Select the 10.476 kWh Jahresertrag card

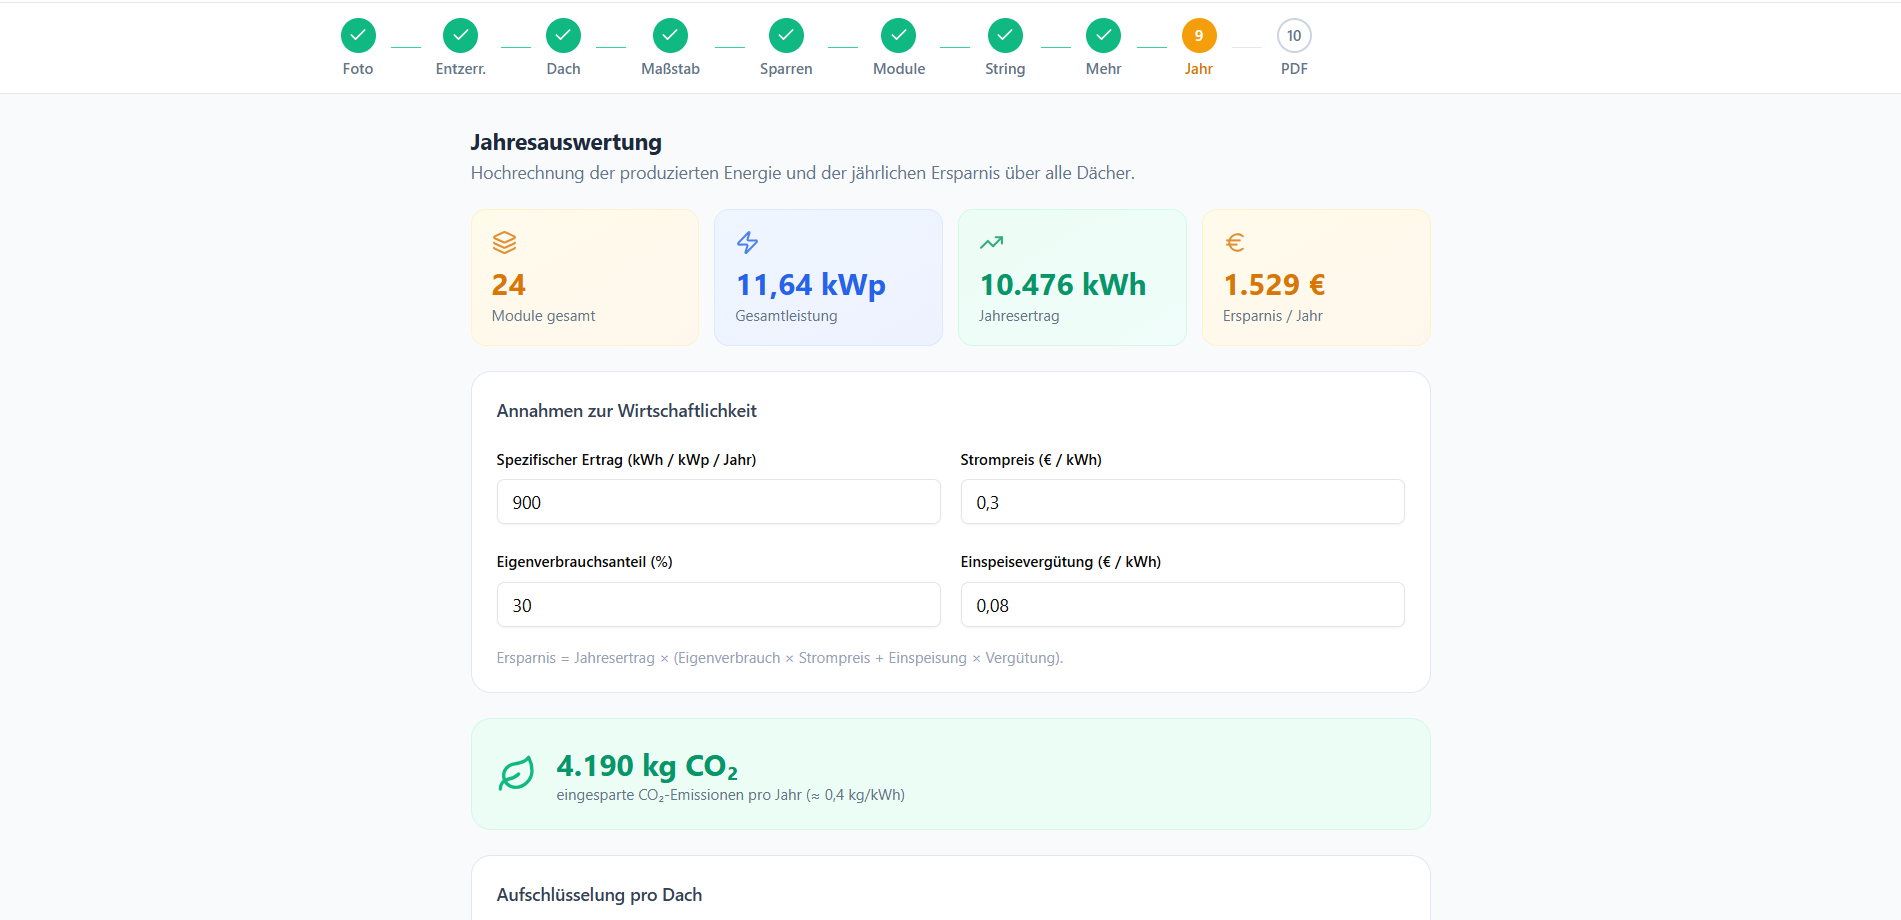point(1072,278)
